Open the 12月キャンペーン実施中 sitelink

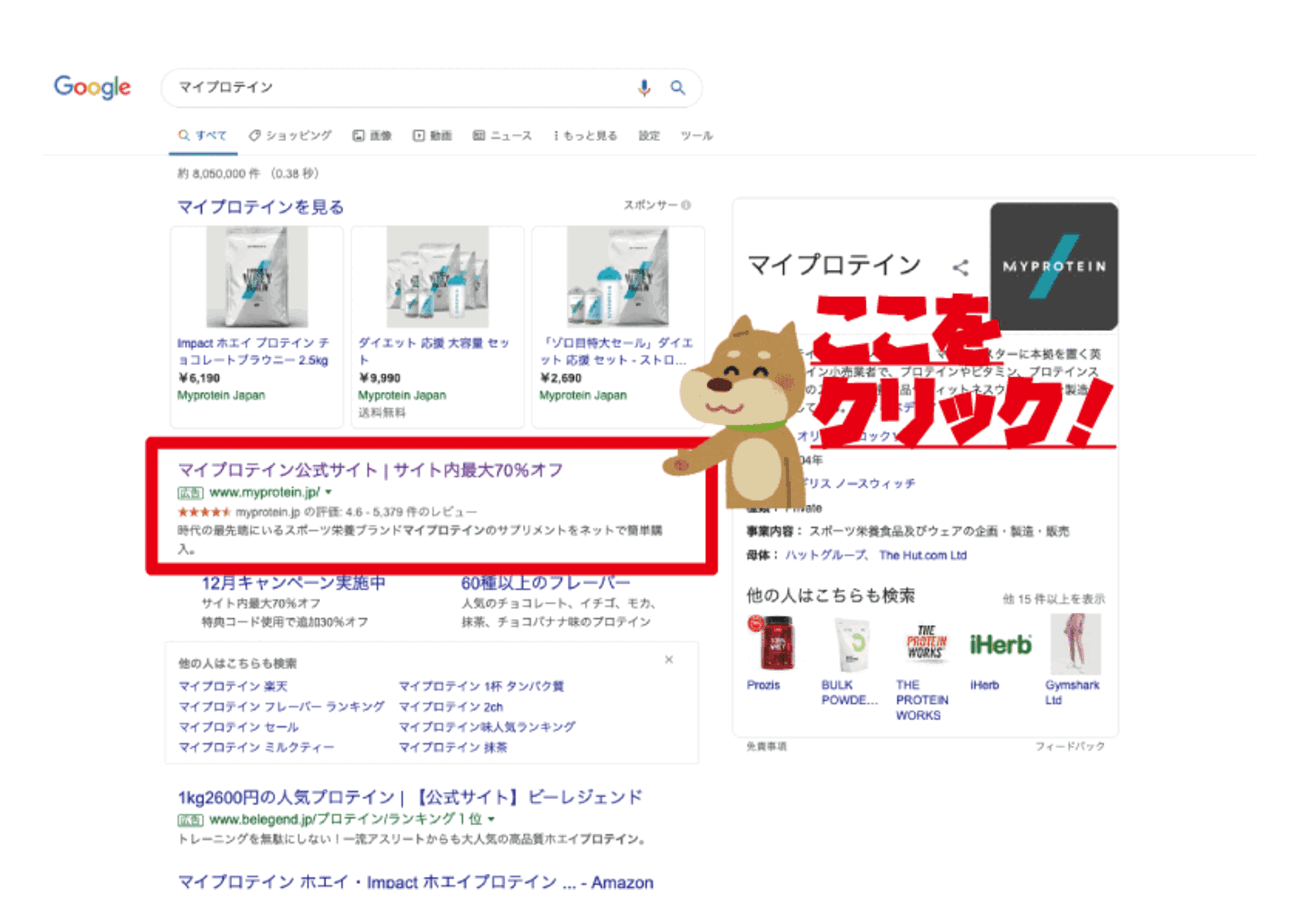coord(293,584)
